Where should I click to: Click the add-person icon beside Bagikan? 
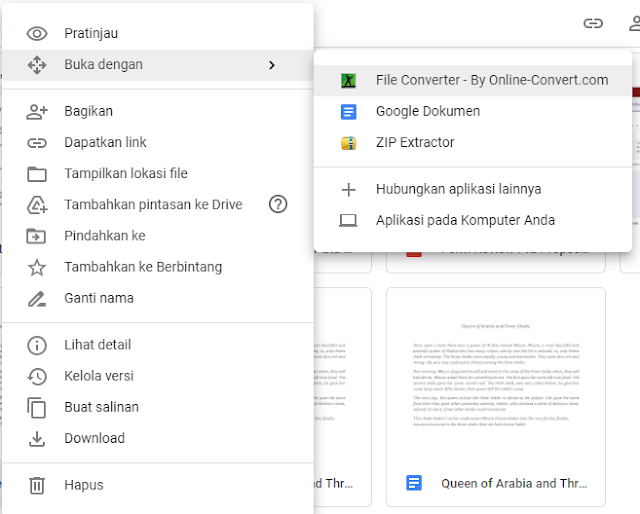[37, 111]
